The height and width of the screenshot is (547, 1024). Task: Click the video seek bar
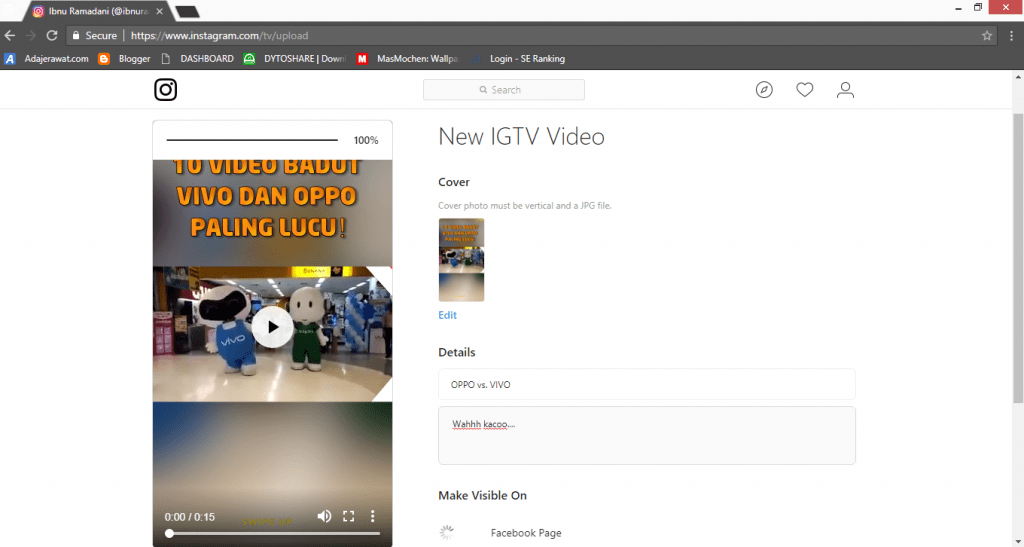point(272,533)
